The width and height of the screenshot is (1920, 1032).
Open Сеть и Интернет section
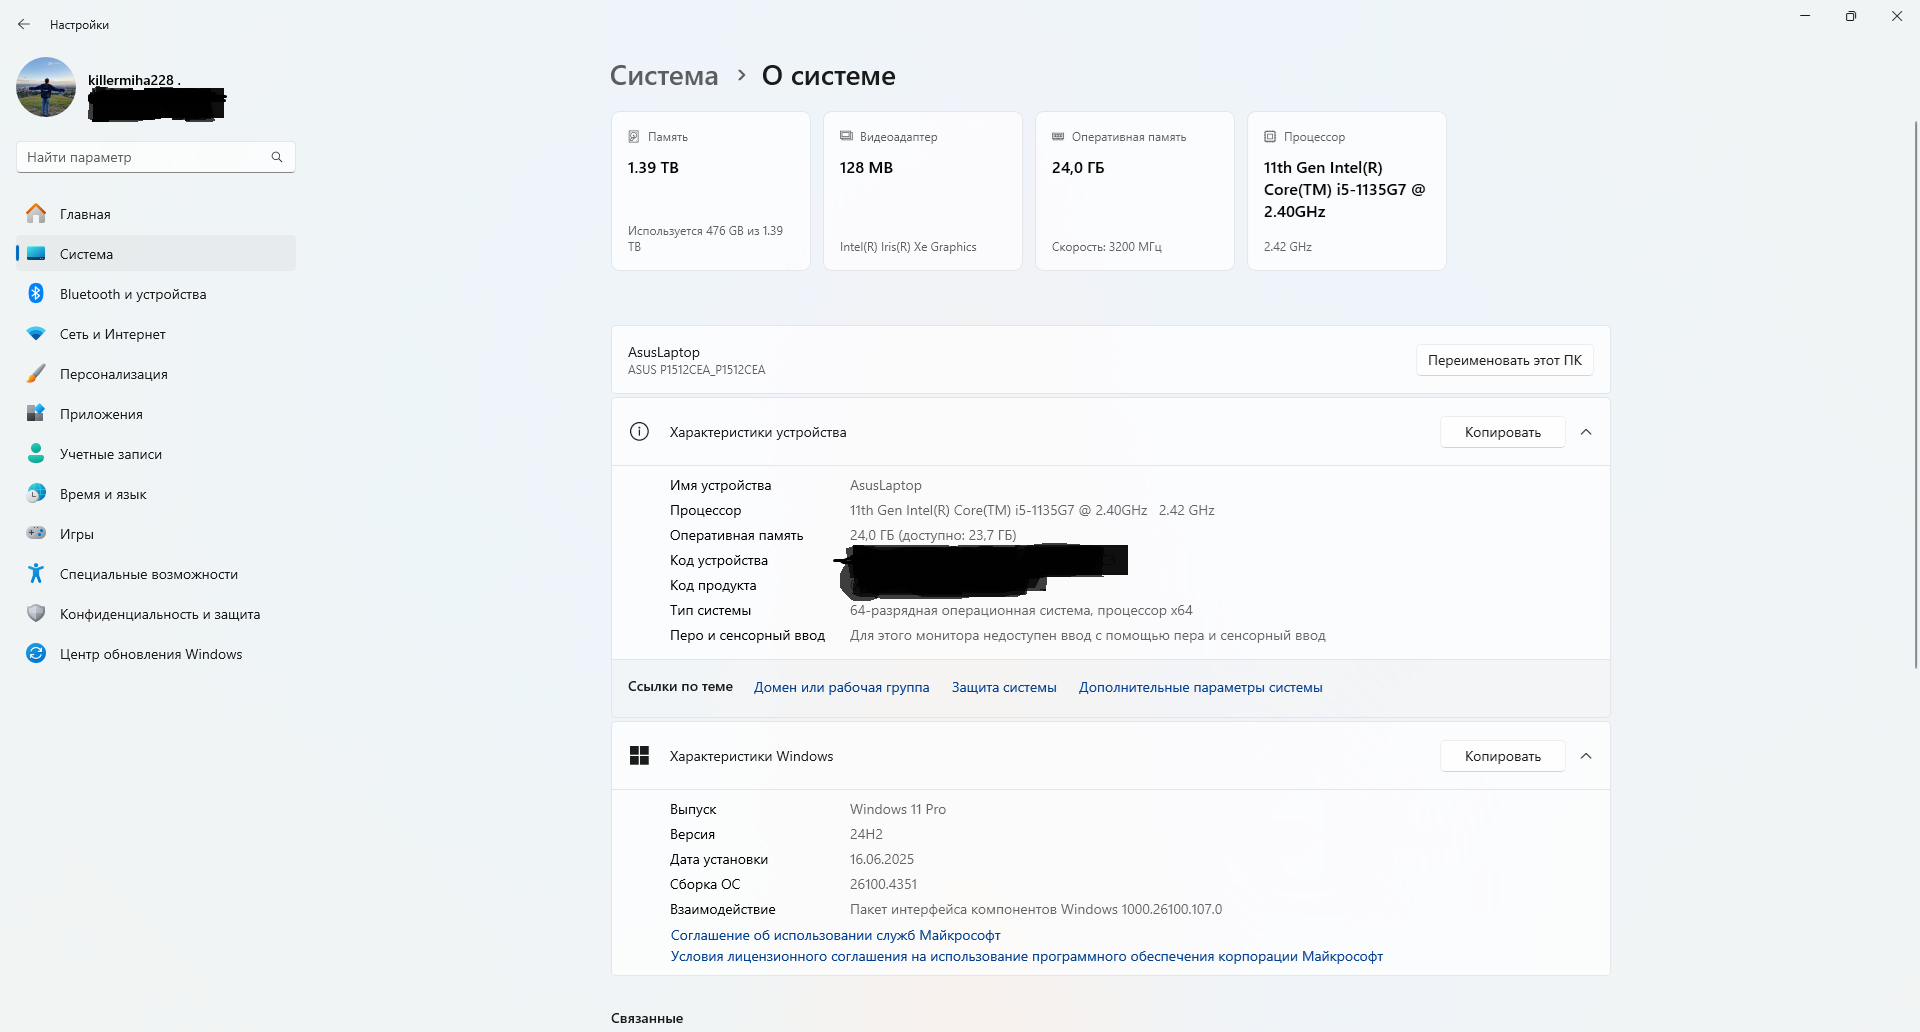pyautogui.click(x=156, y=334)
